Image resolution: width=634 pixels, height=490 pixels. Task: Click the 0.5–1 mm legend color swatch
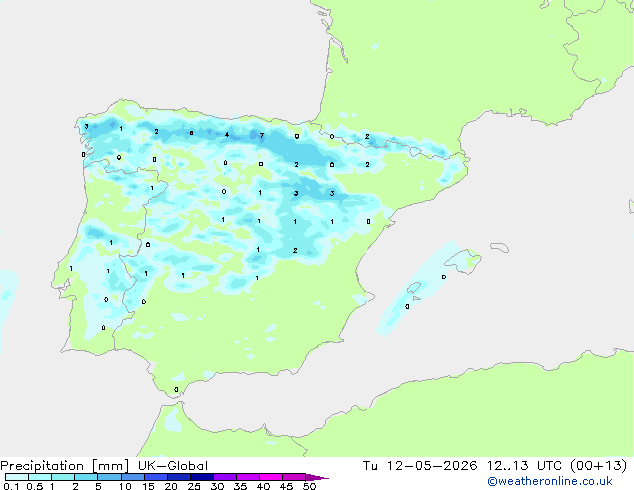pyautogui.click(x=40, y=477)
